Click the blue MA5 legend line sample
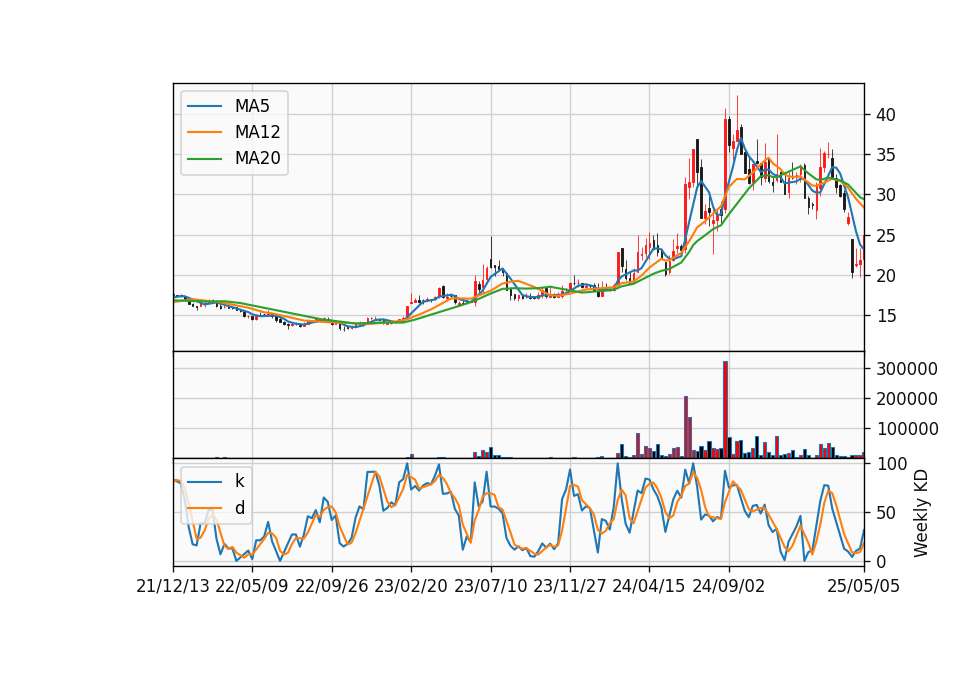Viewport: 960px width, 690px height. click(x=204, y=107)
